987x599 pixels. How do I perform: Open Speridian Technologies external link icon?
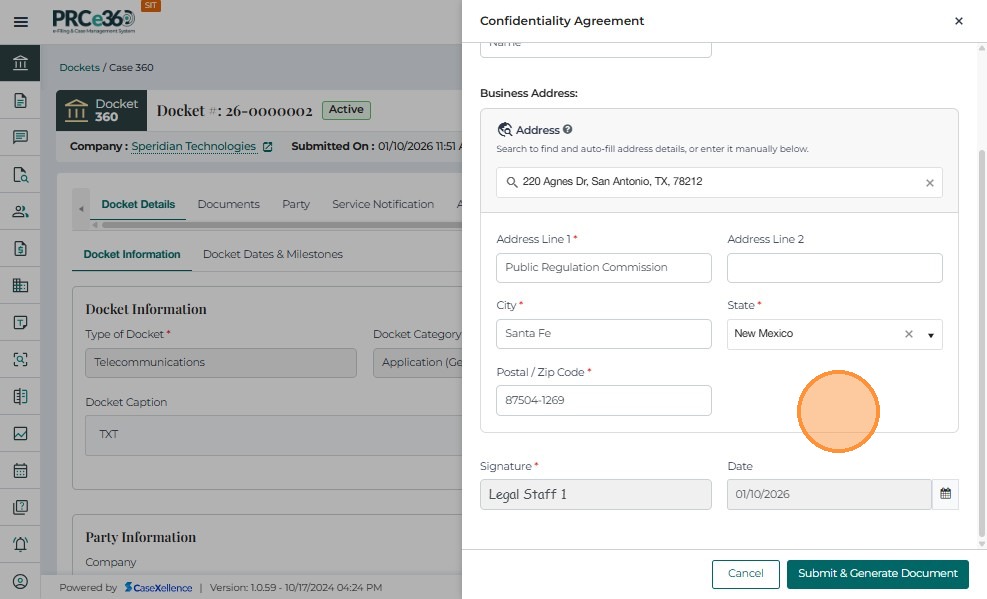point(267,147)
